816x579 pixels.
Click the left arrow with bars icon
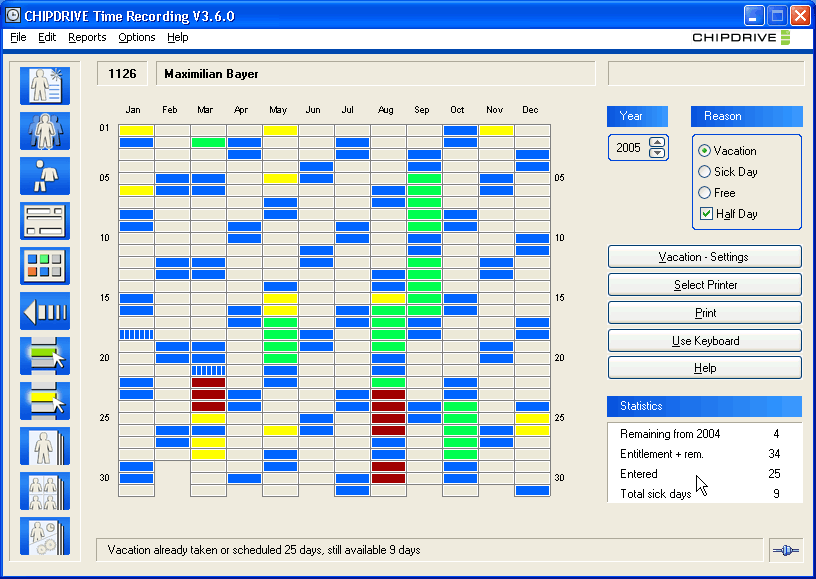45,311
